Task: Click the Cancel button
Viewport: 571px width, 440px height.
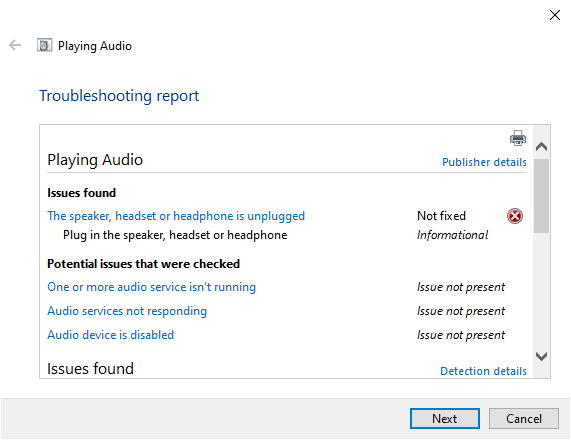Action: [x=524, y=419]
